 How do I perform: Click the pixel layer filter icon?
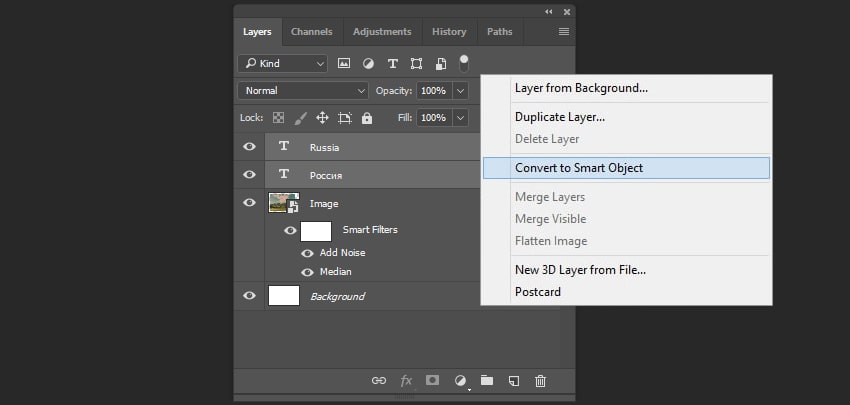coord(344,63)
